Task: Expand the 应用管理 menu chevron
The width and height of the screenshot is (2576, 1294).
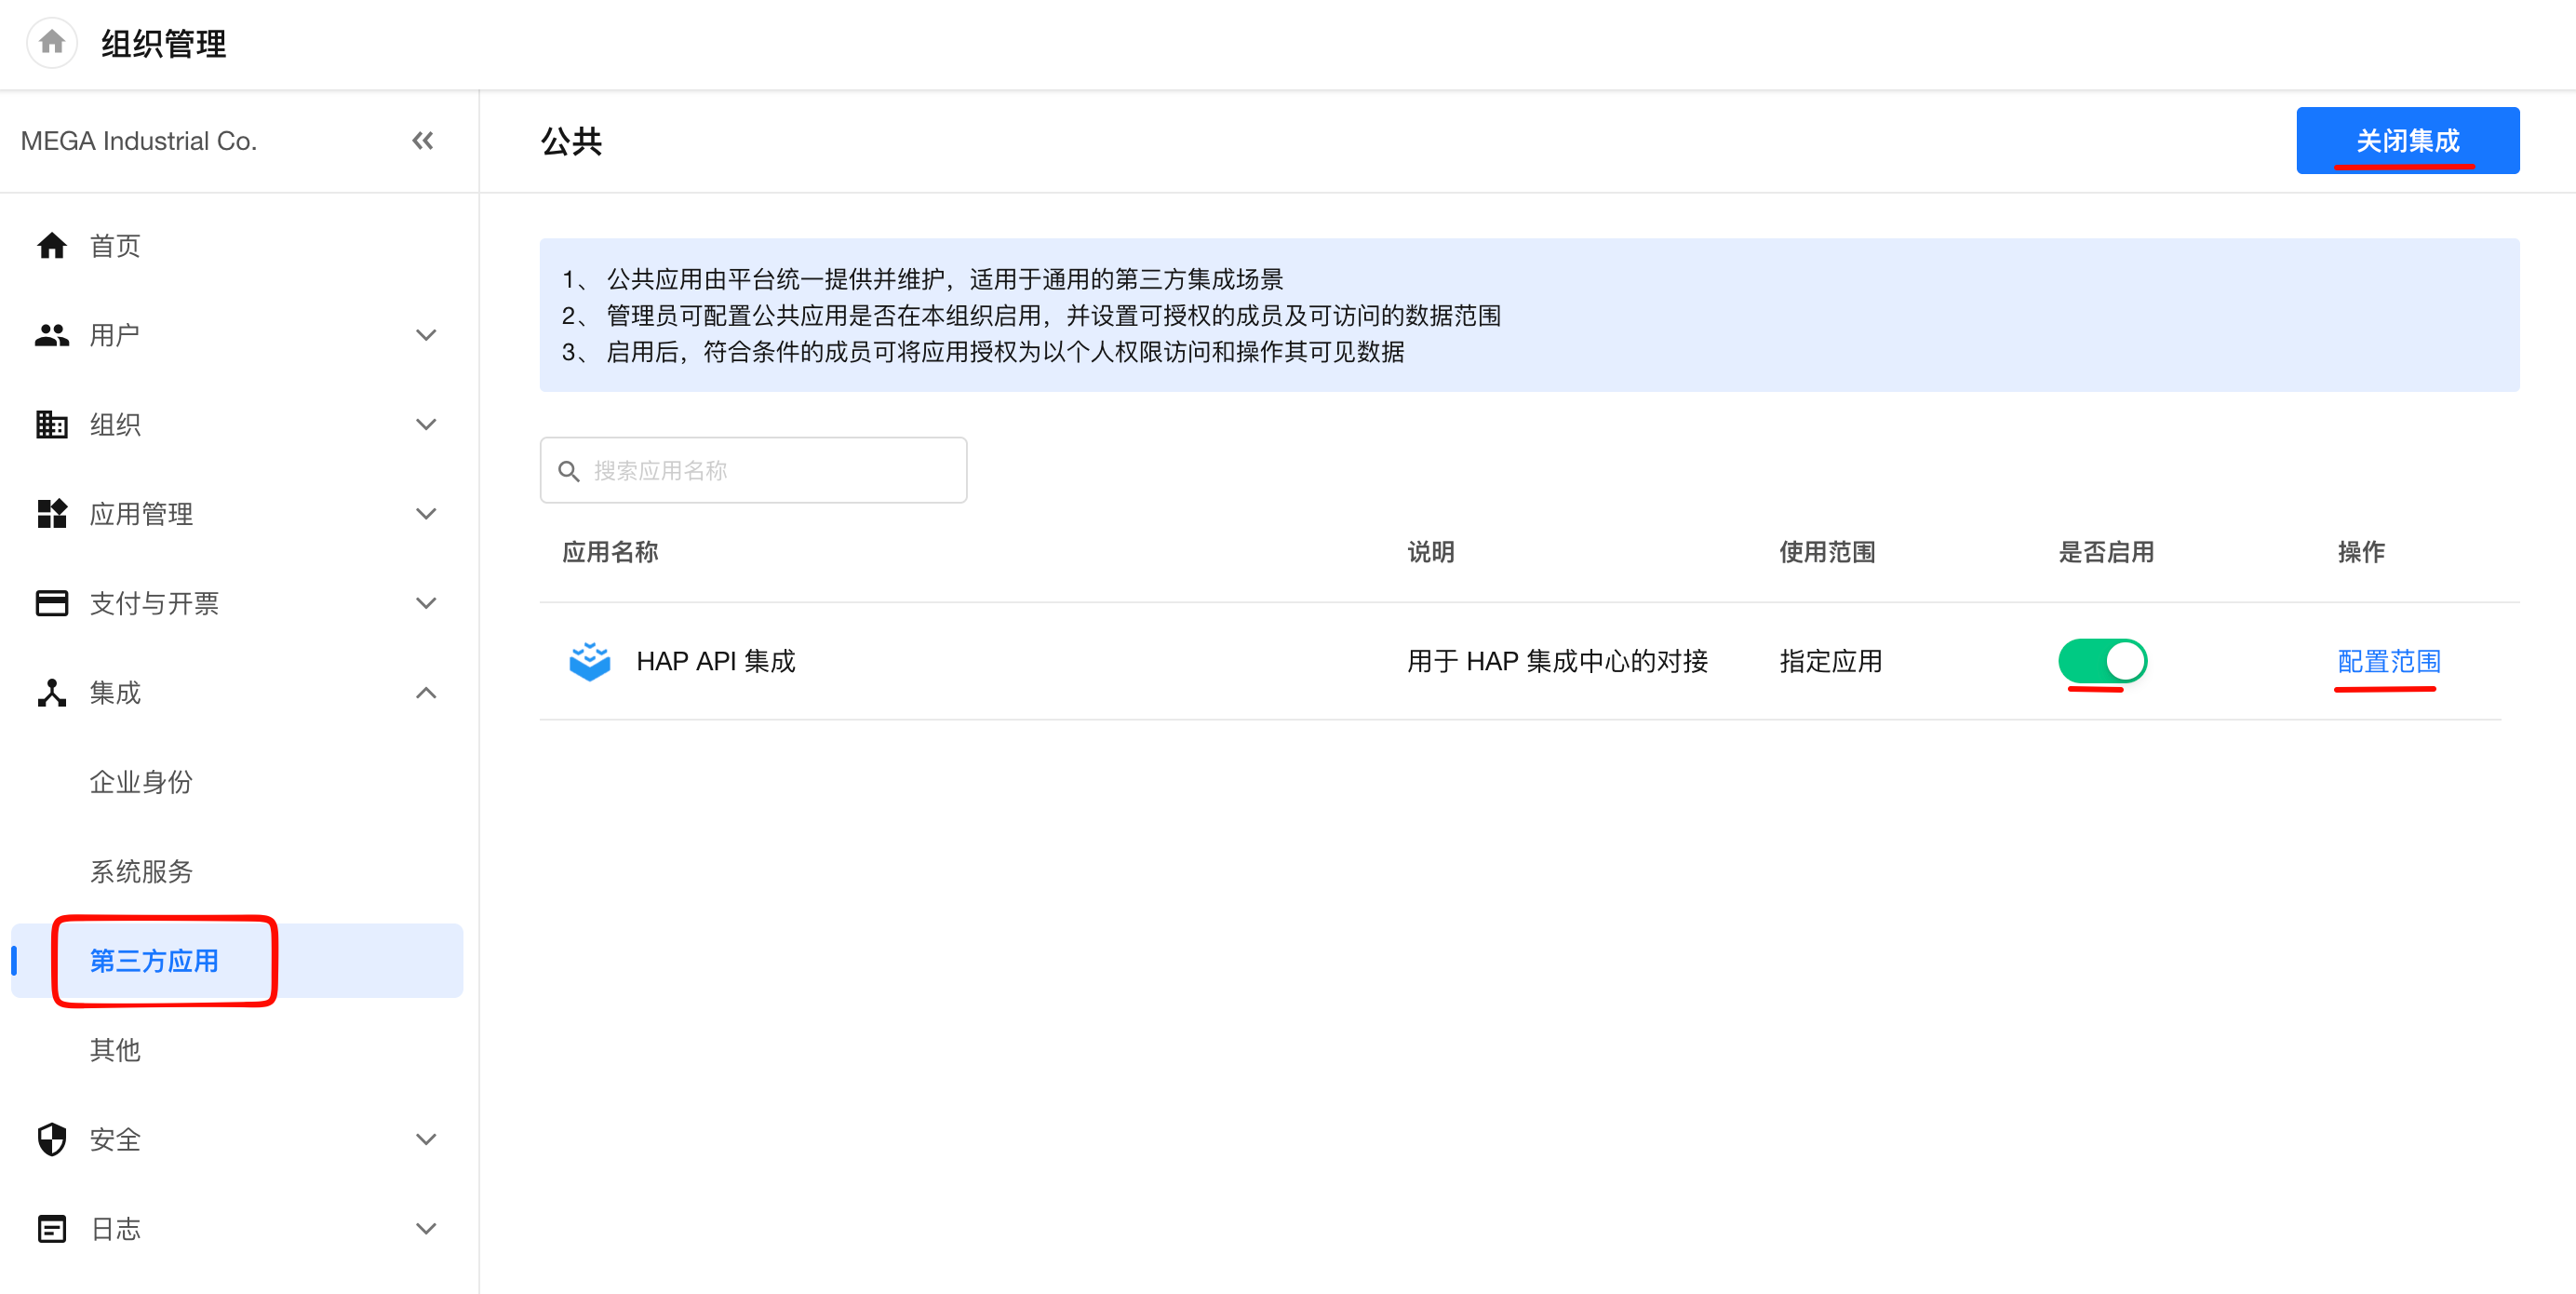Action: (426, 513)
